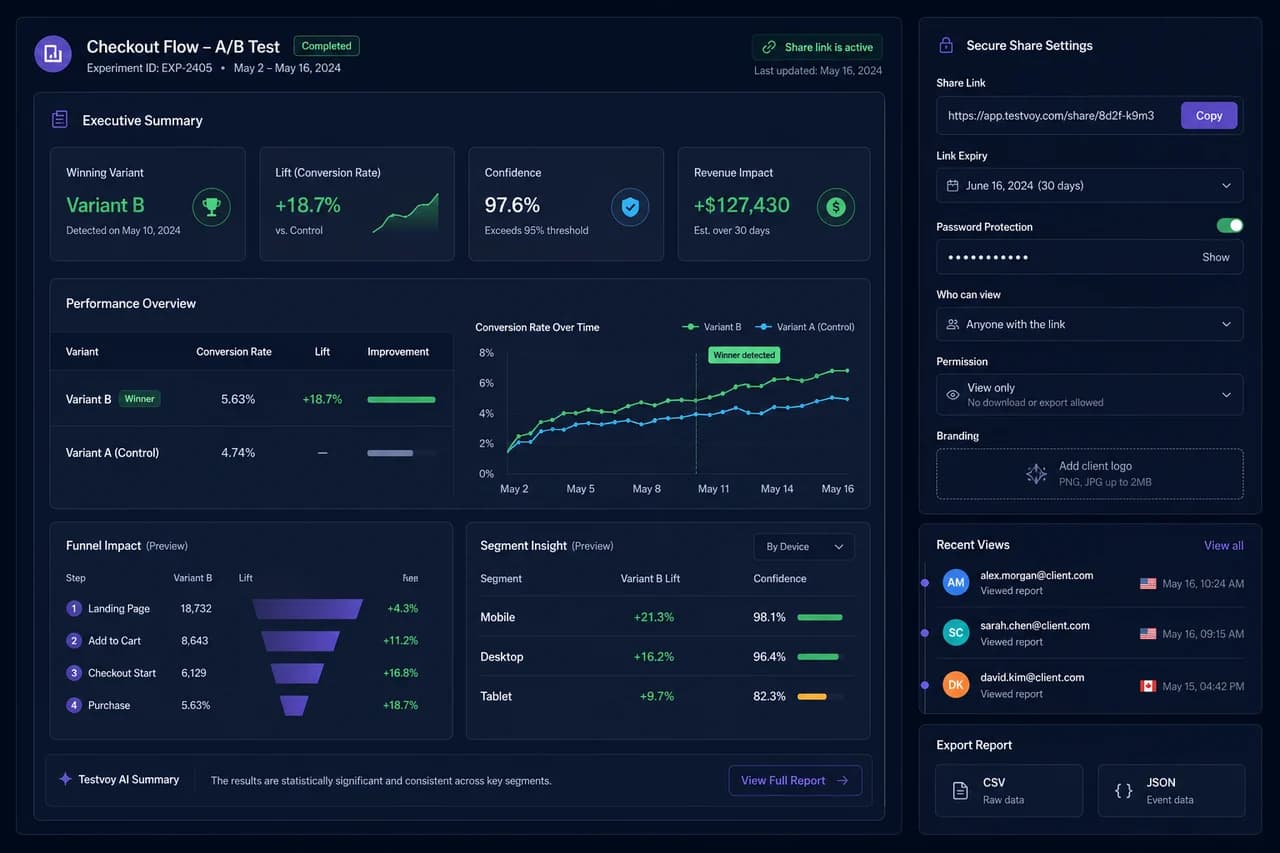Click the 4.74% conversion rate cell
This screenshot has height=853, width=1280.
point(238,453)
